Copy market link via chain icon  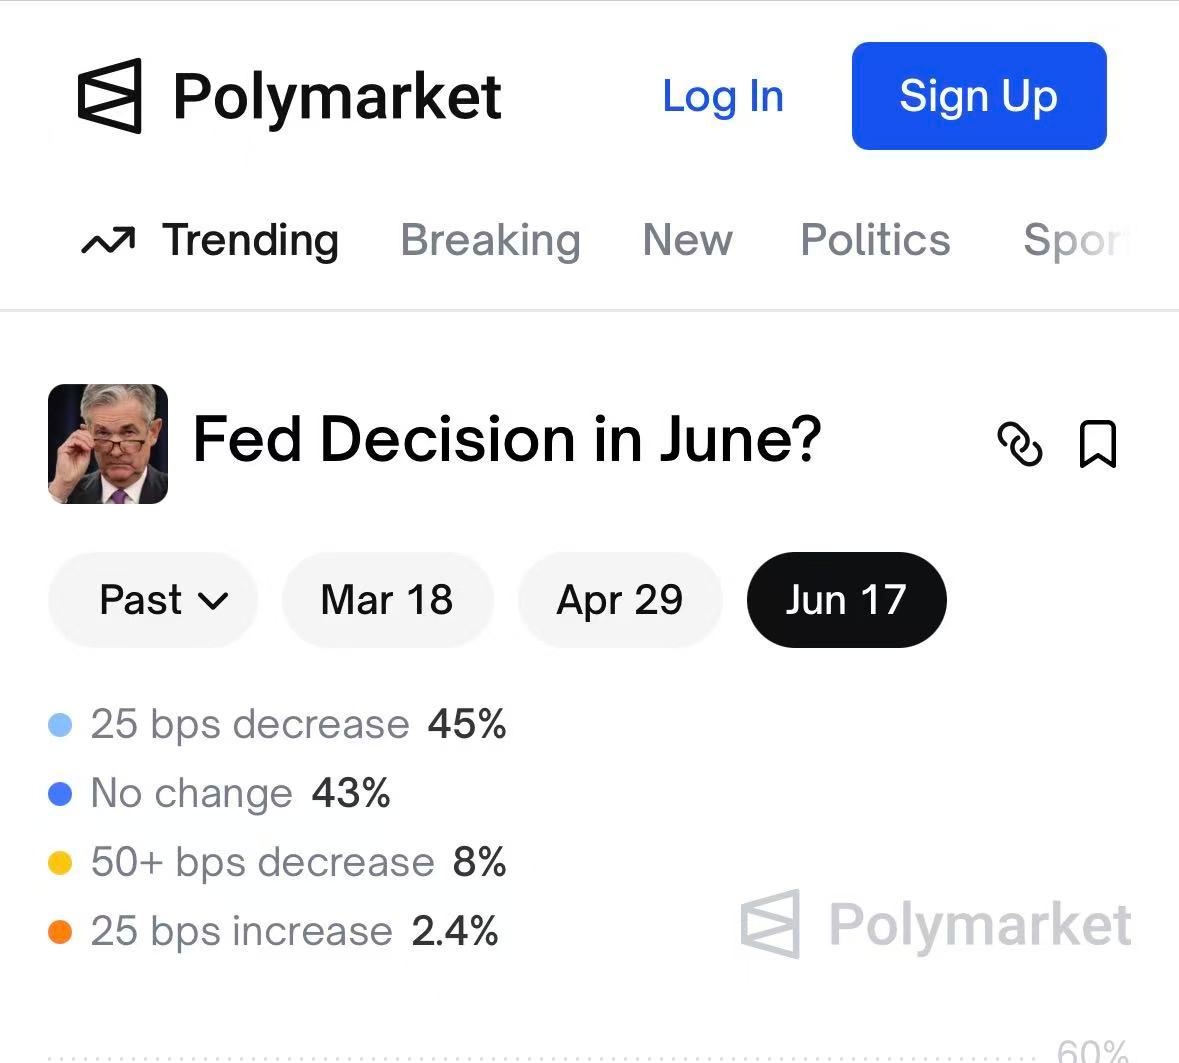1019,444
